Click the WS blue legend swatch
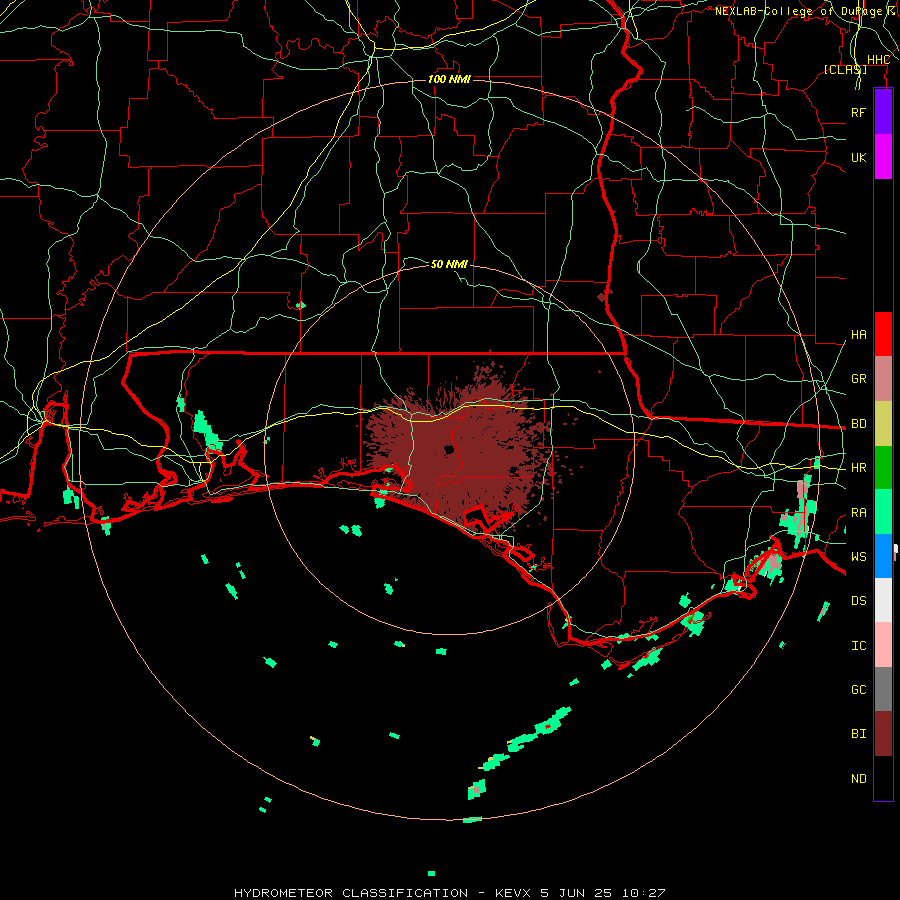This screenshot has width=900, height=900. [883, 556]
